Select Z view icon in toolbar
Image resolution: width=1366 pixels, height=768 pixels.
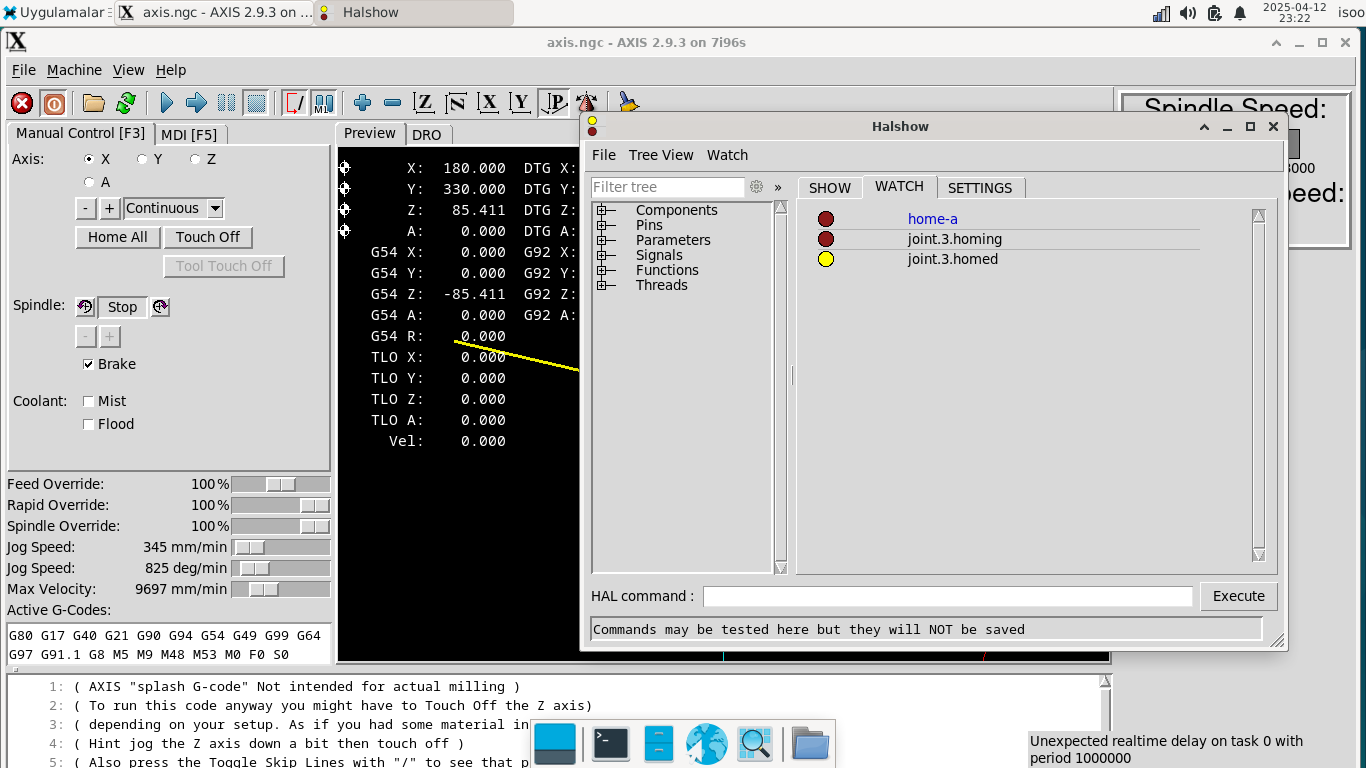(x=424, y=103)
